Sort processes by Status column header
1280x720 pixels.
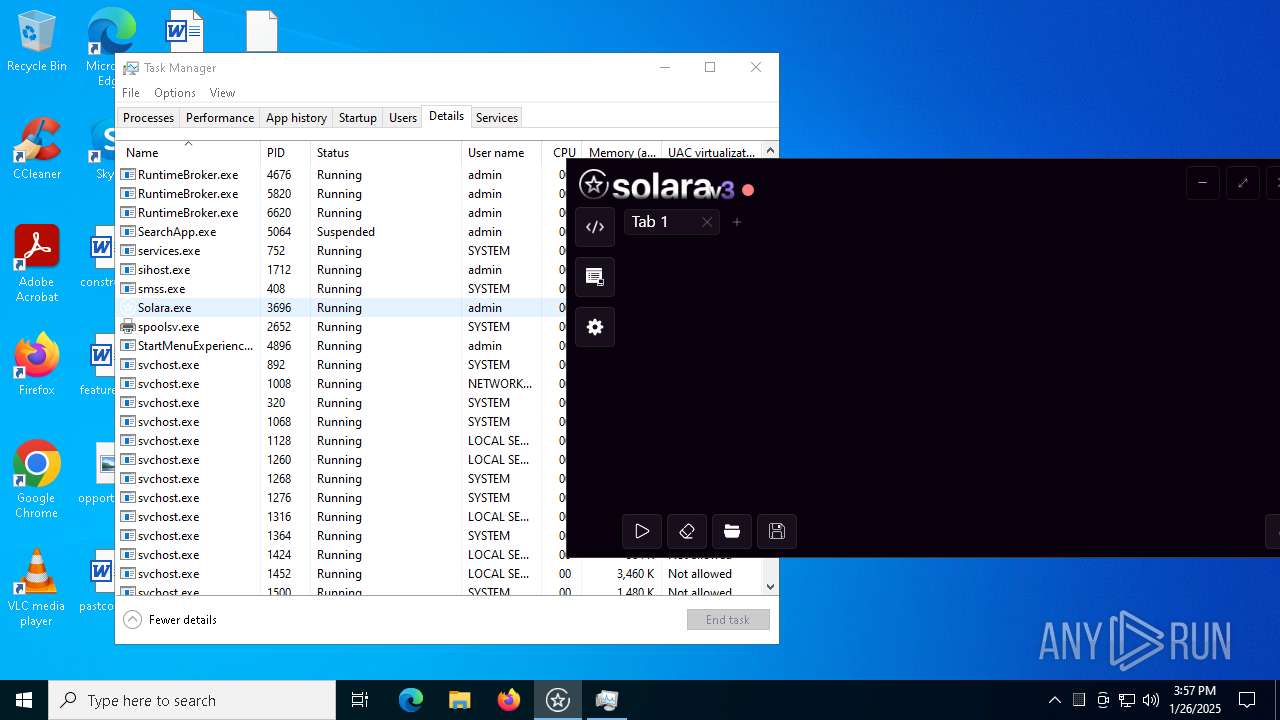[x=386, y=152]
